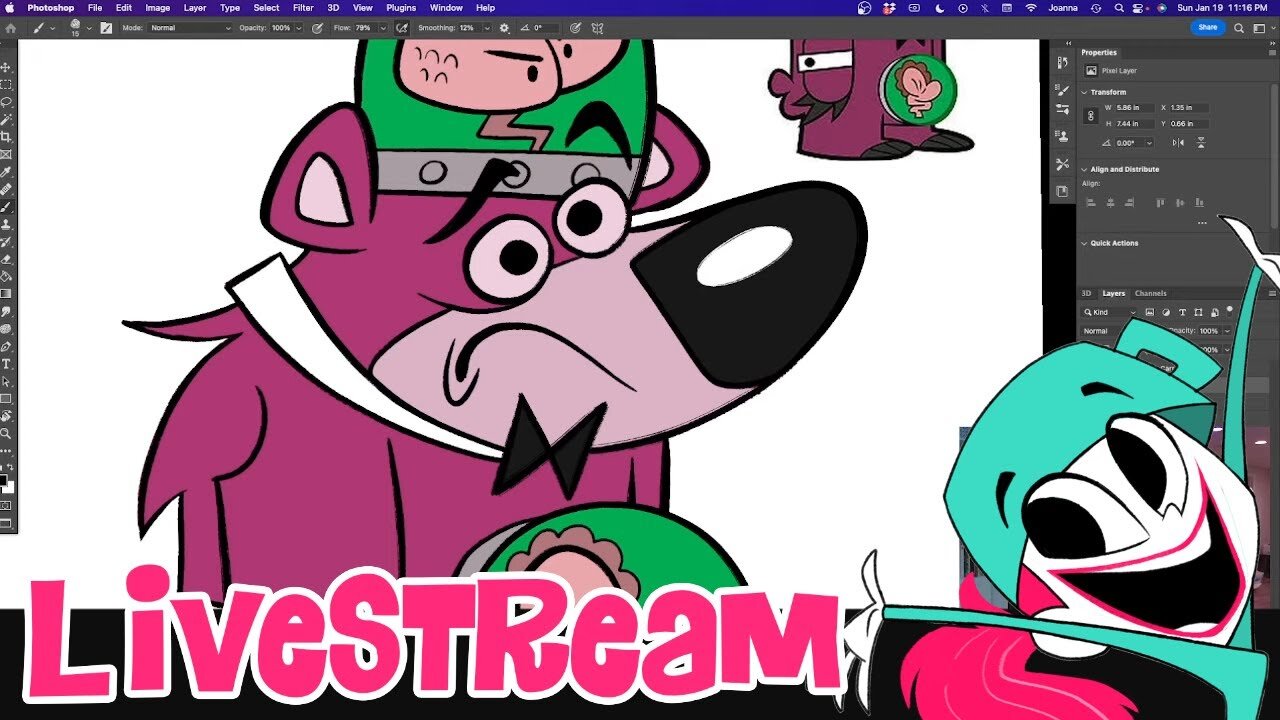Select the Gradient tool

6,293
